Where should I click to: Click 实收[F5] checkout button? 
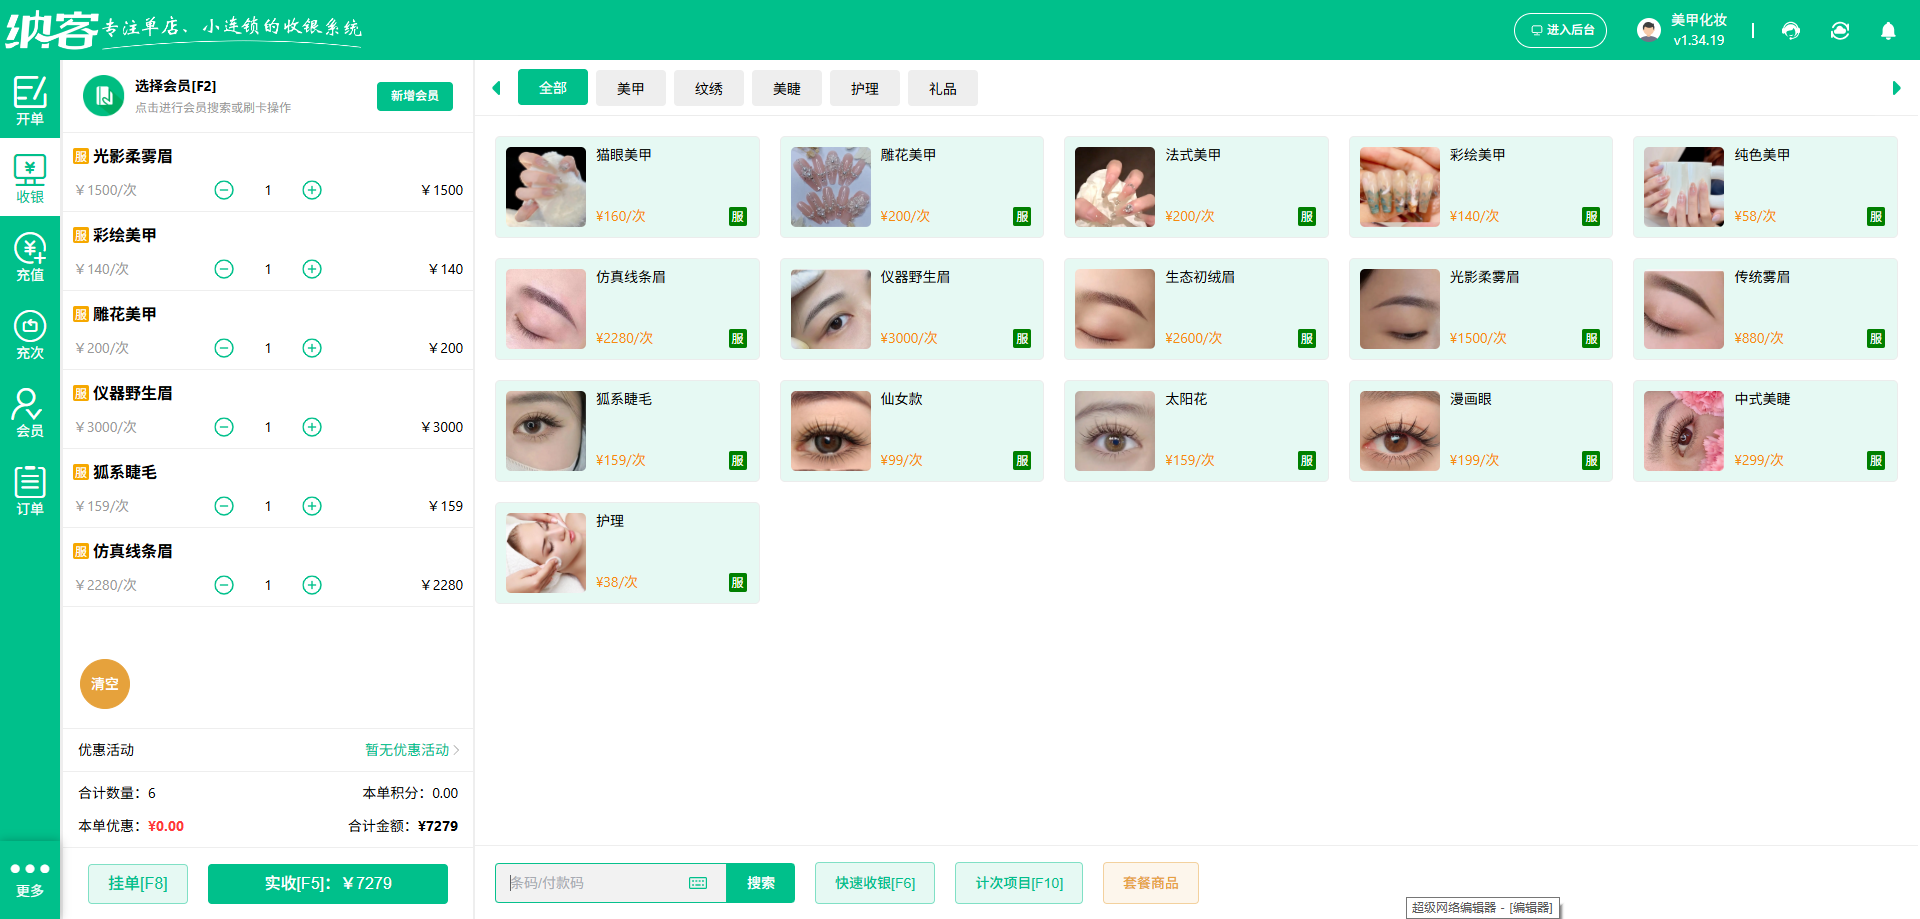click(327, 883)
